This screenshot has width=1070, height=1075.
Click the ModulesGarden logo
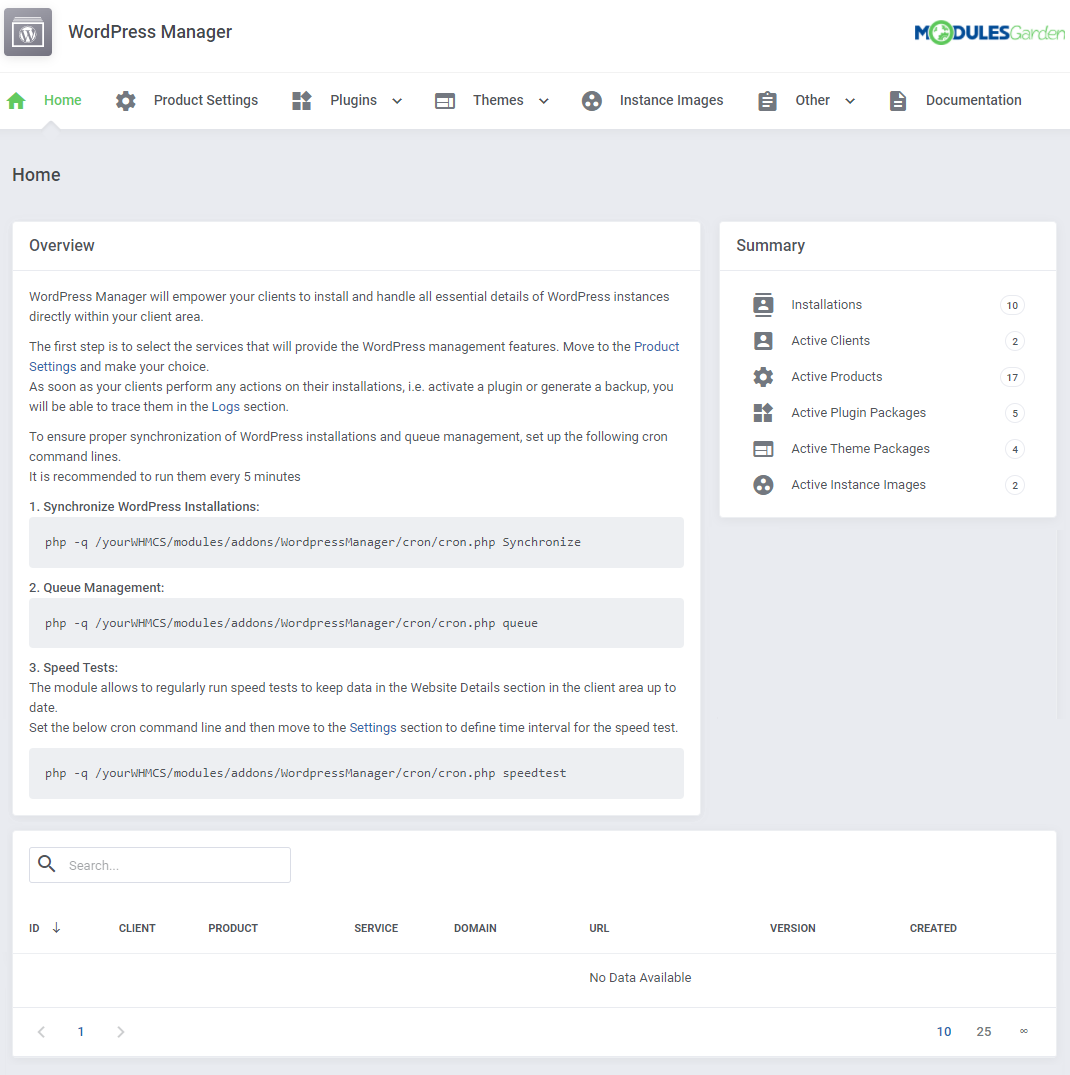click(989, 32)
